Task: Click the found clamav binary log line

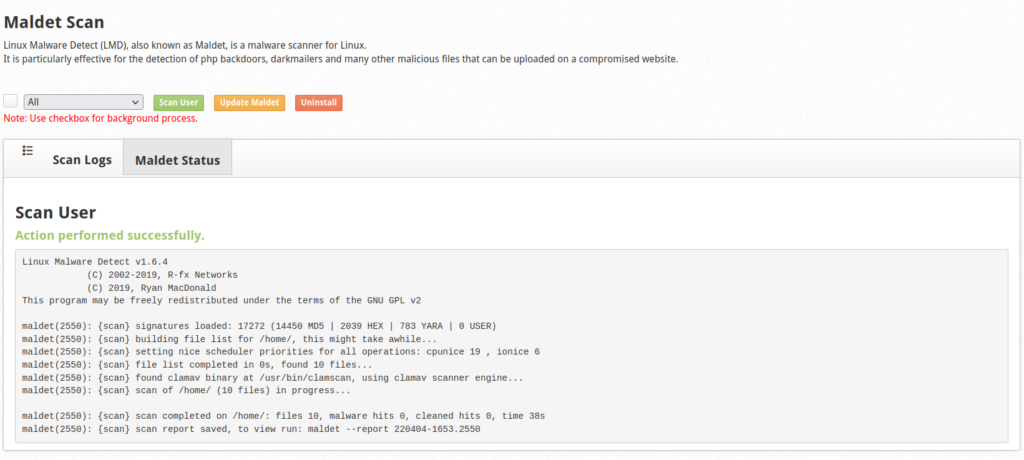Action: coord(272,378)
